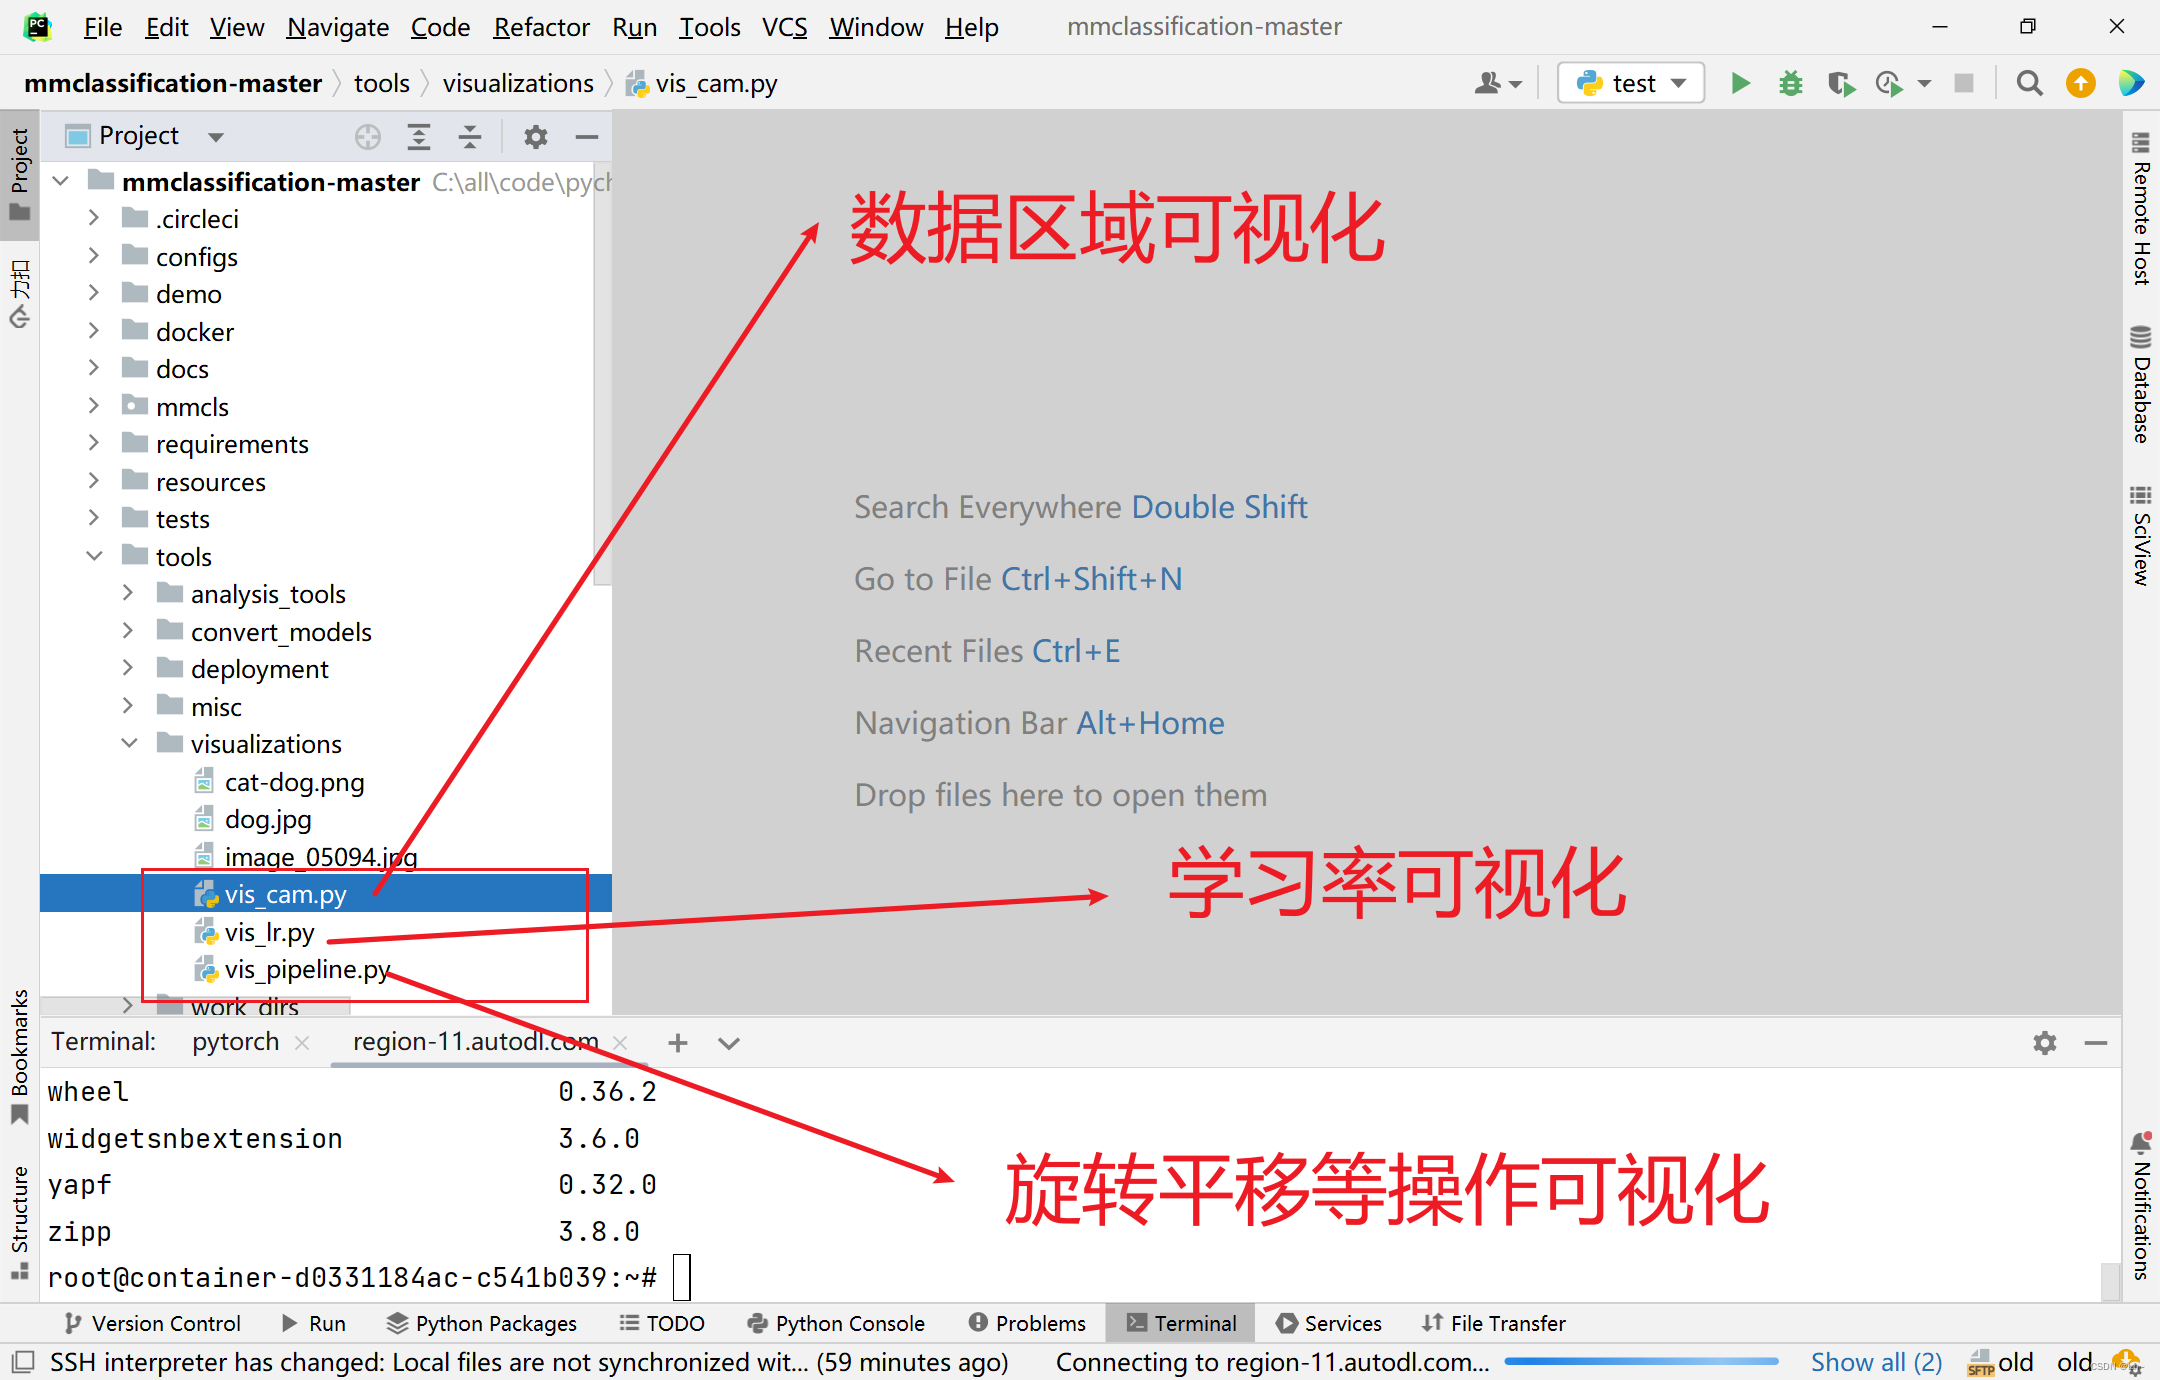Click the terminal command prompt input
Viewport: 2160px width, 1380px height.
tap(682, 1277)
